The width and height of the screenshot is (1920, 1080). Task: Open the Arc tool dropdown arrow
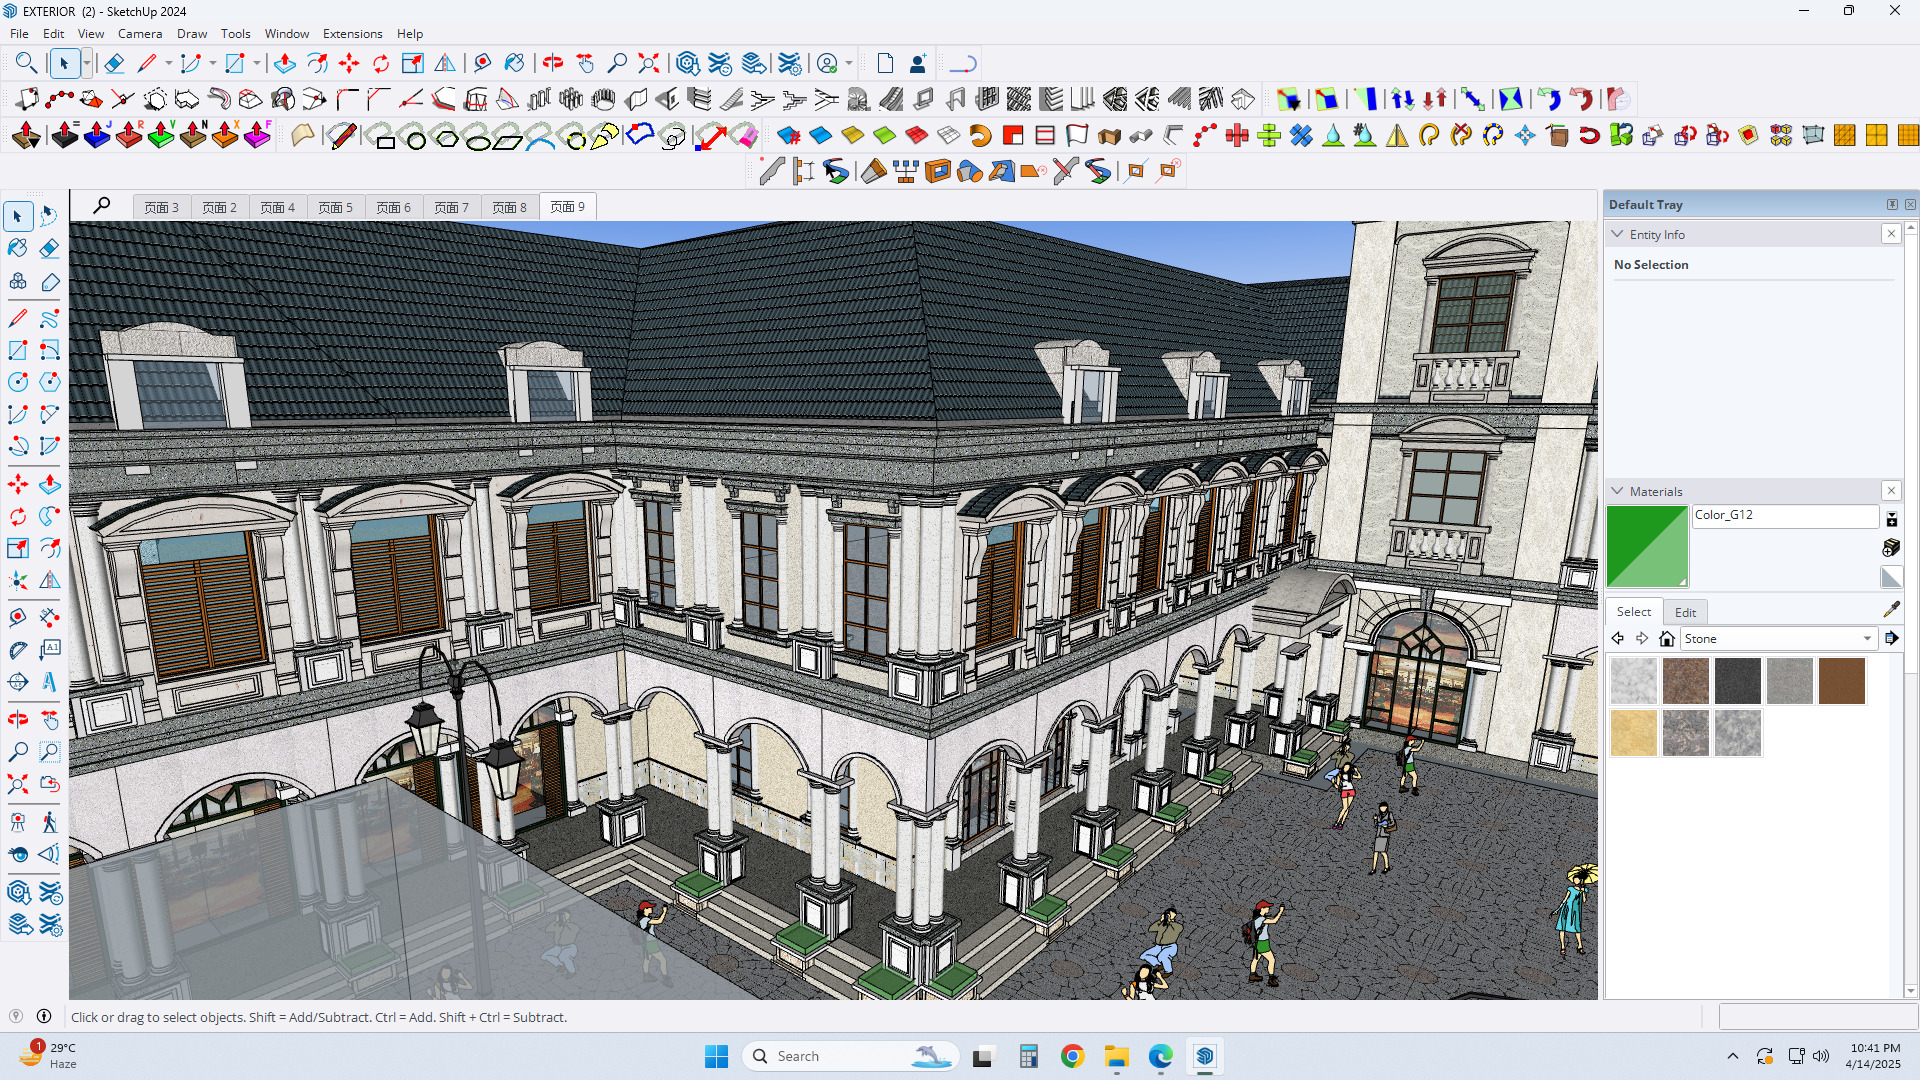213,64
